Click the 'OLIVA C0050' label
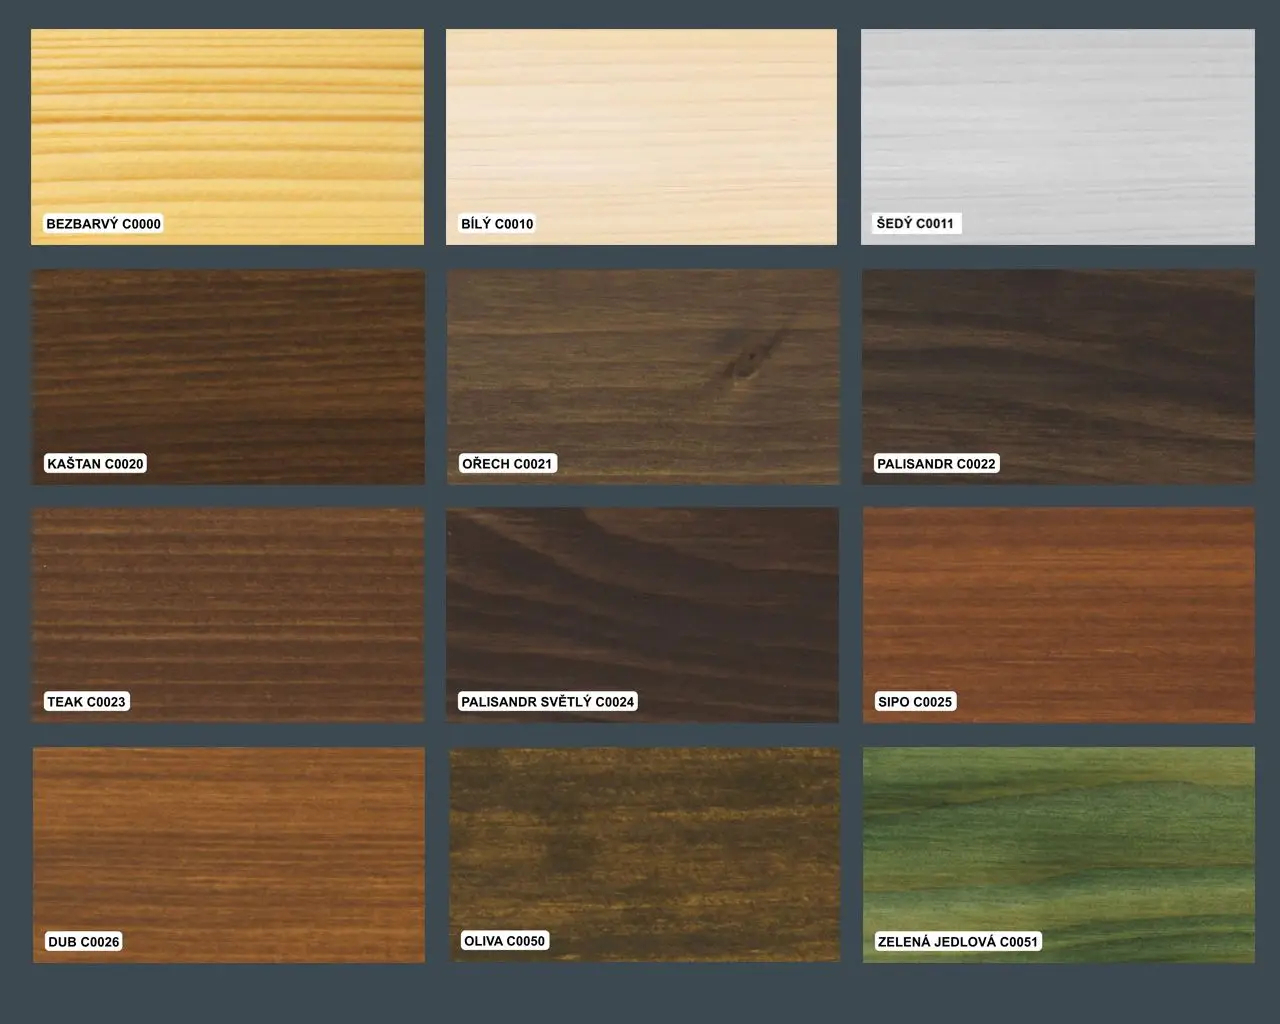 click(x=505, y=941)
